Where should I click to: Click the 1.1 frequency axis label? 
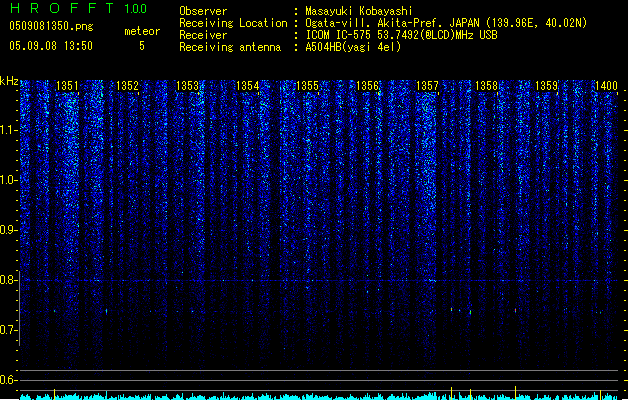point(7,130)
